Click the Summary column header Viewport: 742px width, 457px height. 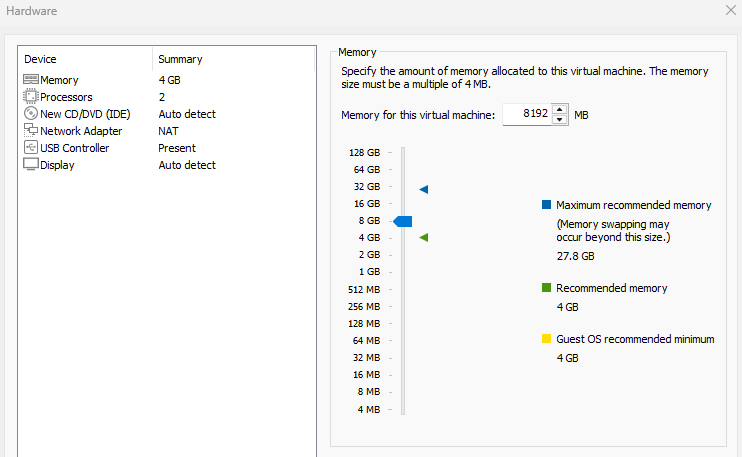pos(180,59)
